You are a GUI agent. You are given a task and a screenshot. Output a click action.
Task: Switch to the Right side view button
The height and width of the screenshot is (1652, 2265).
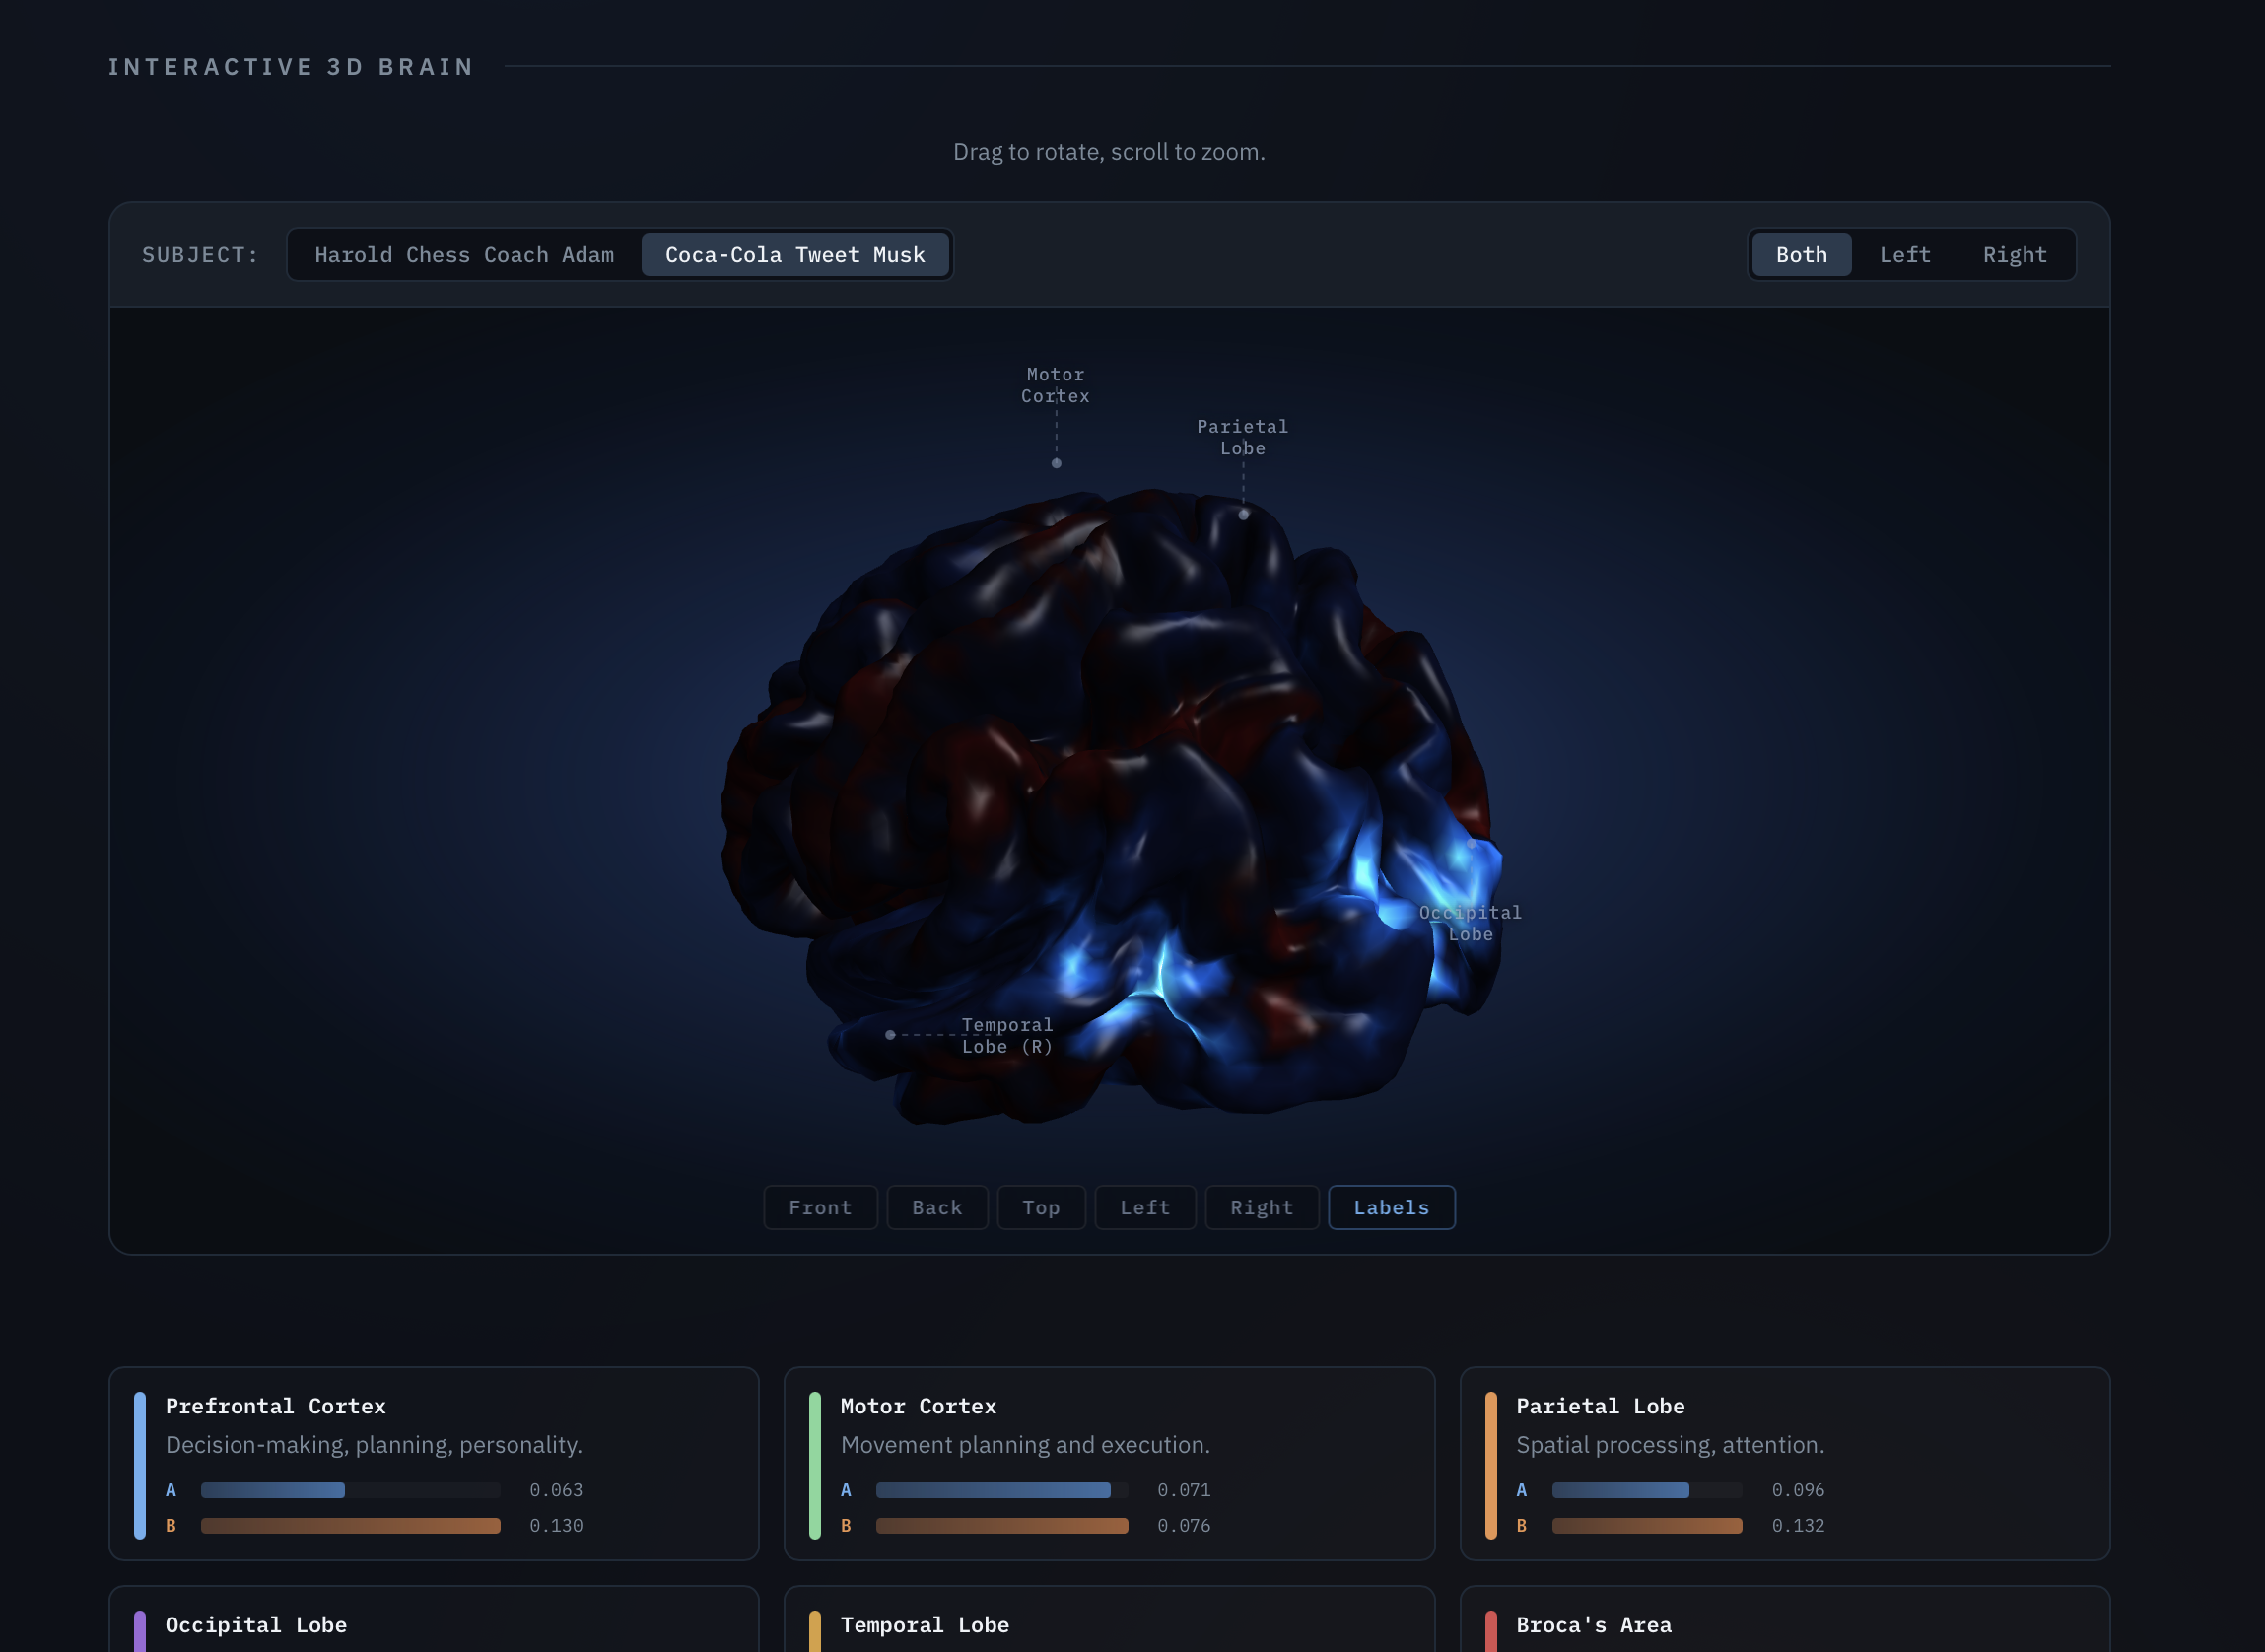tap(1262, 1208)
